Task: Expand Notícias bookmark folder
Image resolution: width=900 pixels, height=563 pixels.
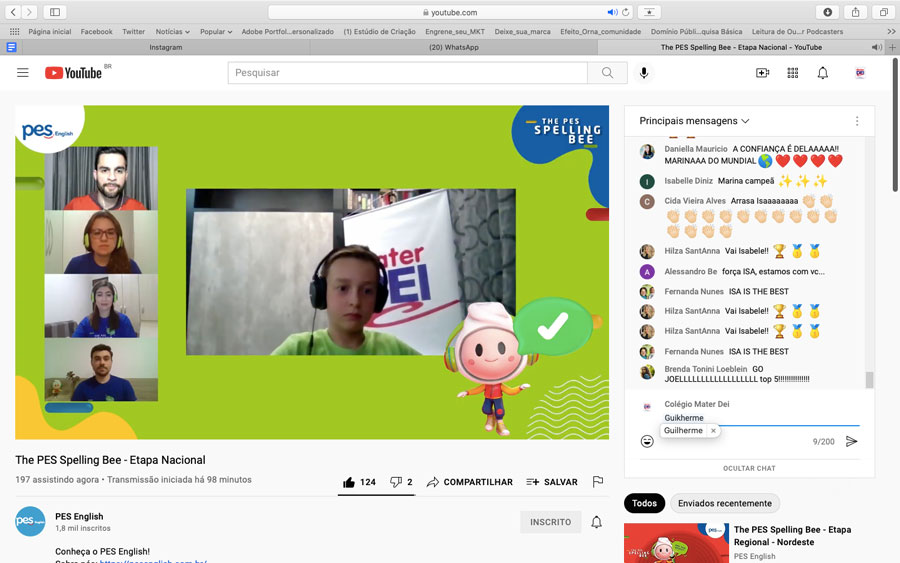Action: pos(172,32)
